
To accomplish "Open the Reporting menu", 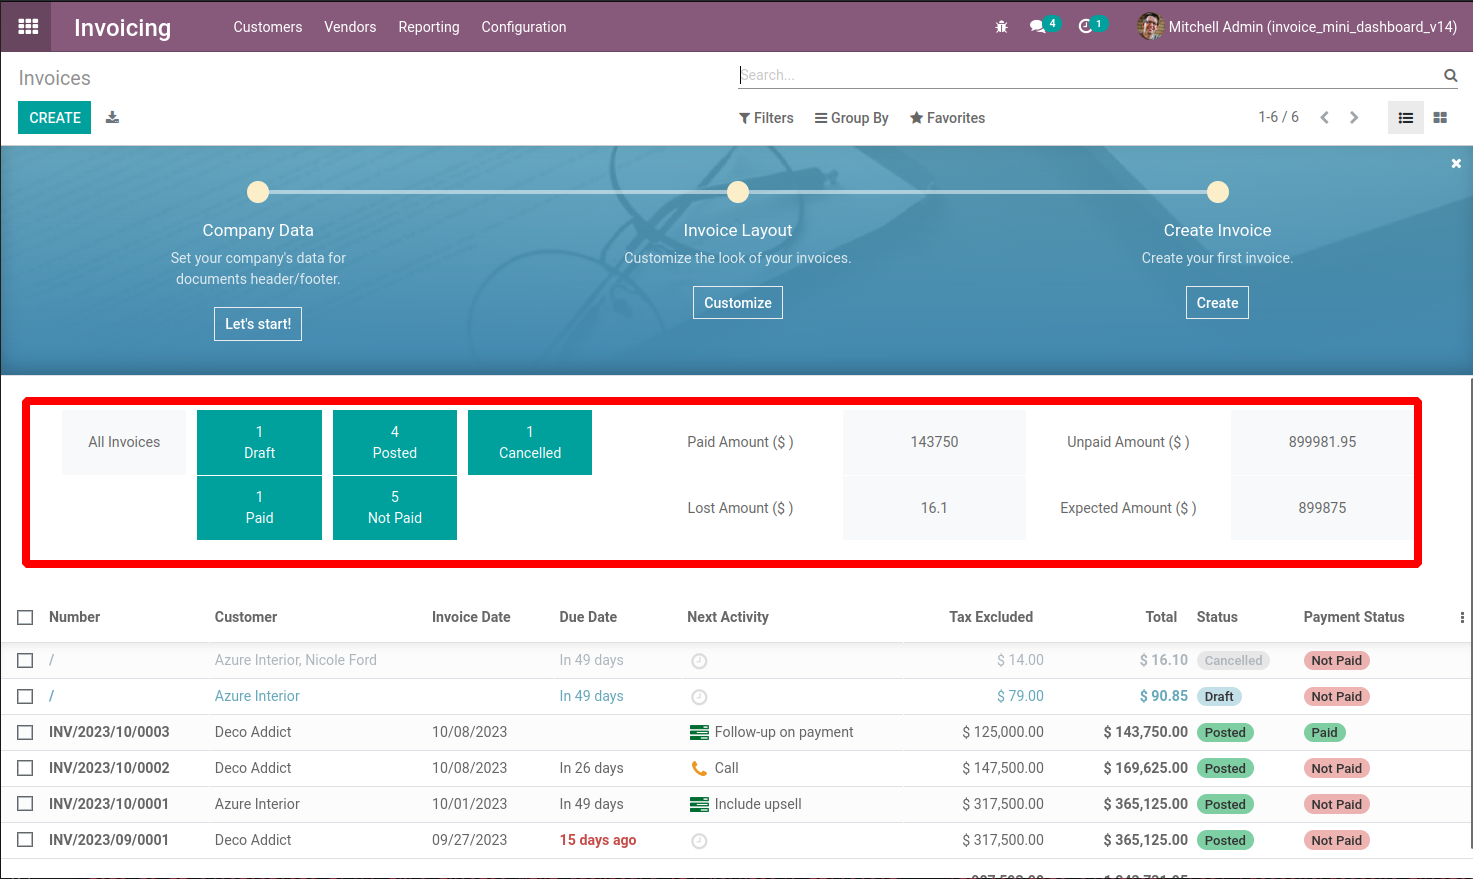I will [x=429, y=27].
